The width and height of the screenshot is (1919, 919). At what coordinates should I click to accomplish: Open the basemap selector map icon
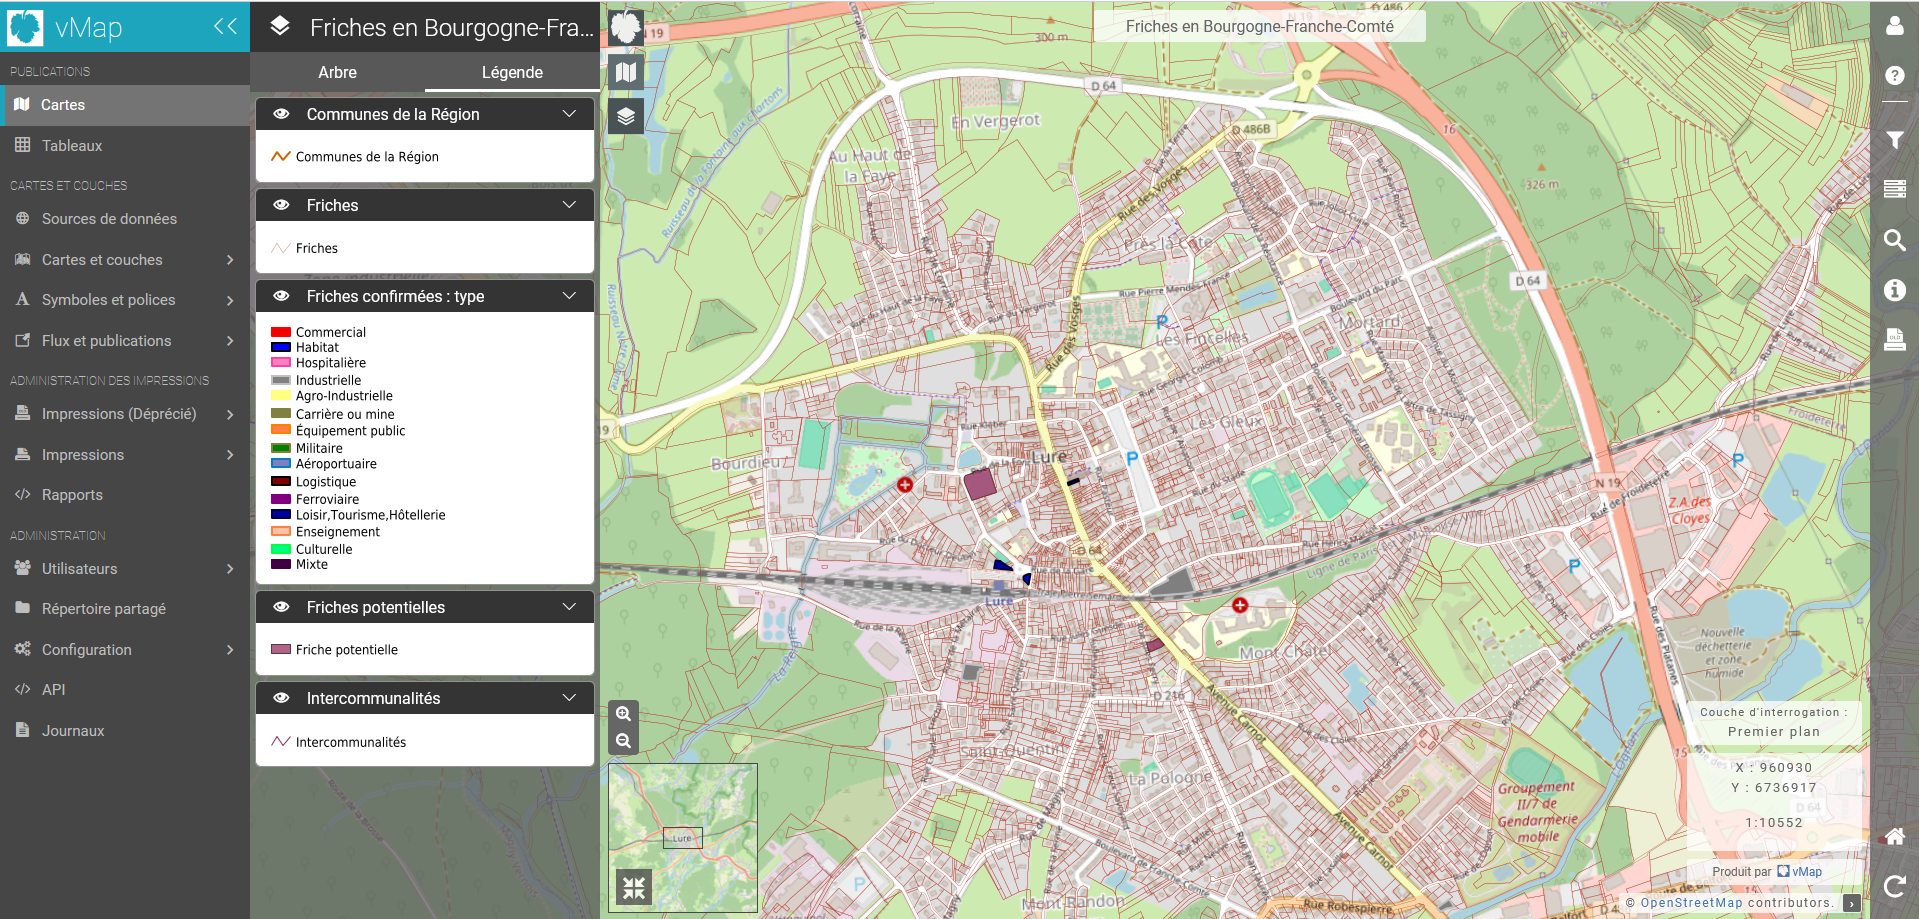point(626,72)
